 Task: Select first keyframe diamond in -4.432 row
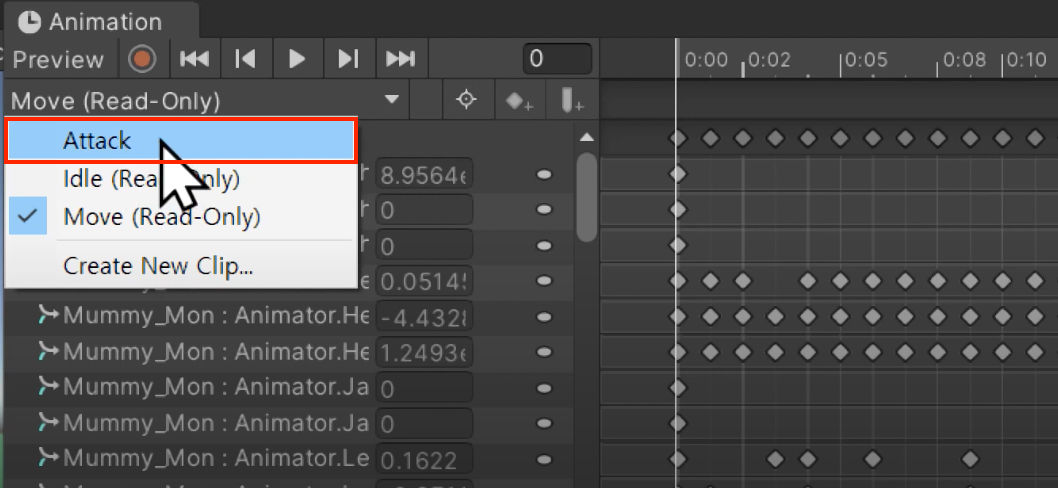(x=677, y=316)
